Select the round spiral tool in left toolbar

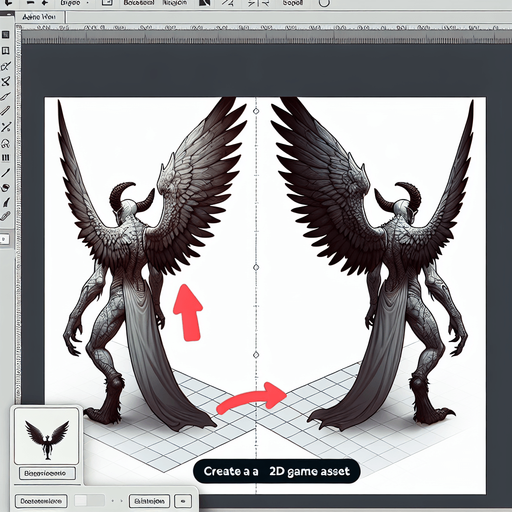pos(6,143)
